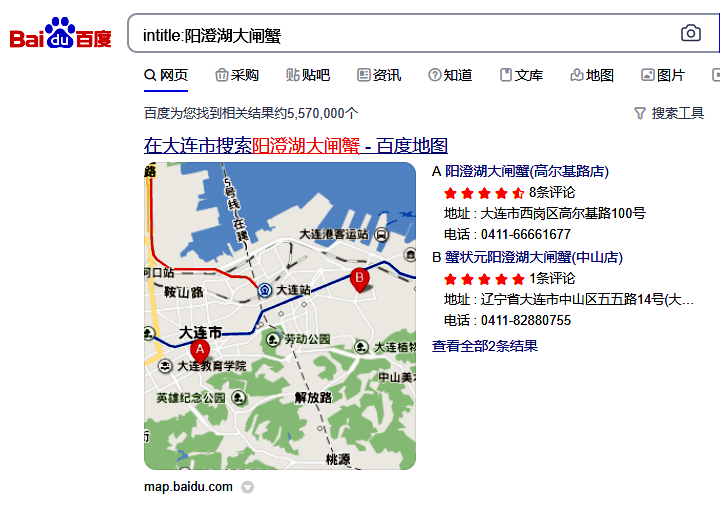Click 解放路 label on the map
720x509 pixels.
coord(313,397)
